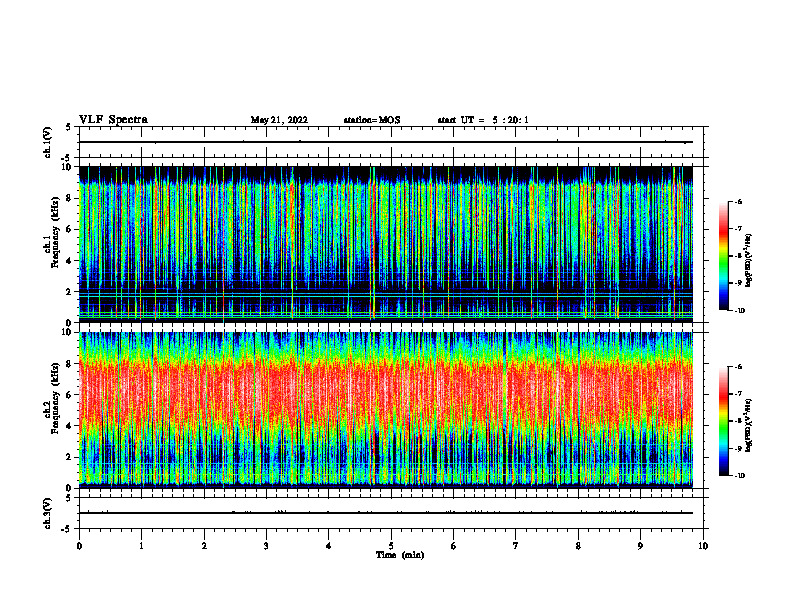Click the "2" kHz tick label on ch.1 axis
The height and width of the screenshot is (612, 792).
click(70, 291)
